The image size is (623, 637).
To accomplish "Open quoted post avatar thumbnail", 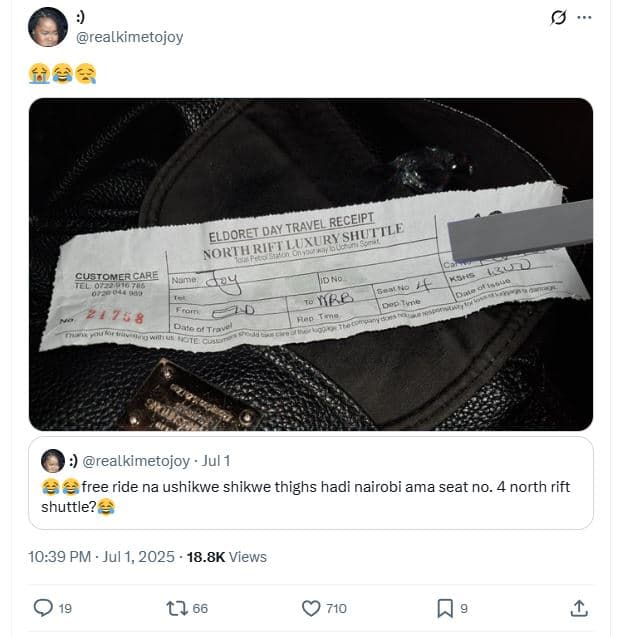I will (53, 461).
